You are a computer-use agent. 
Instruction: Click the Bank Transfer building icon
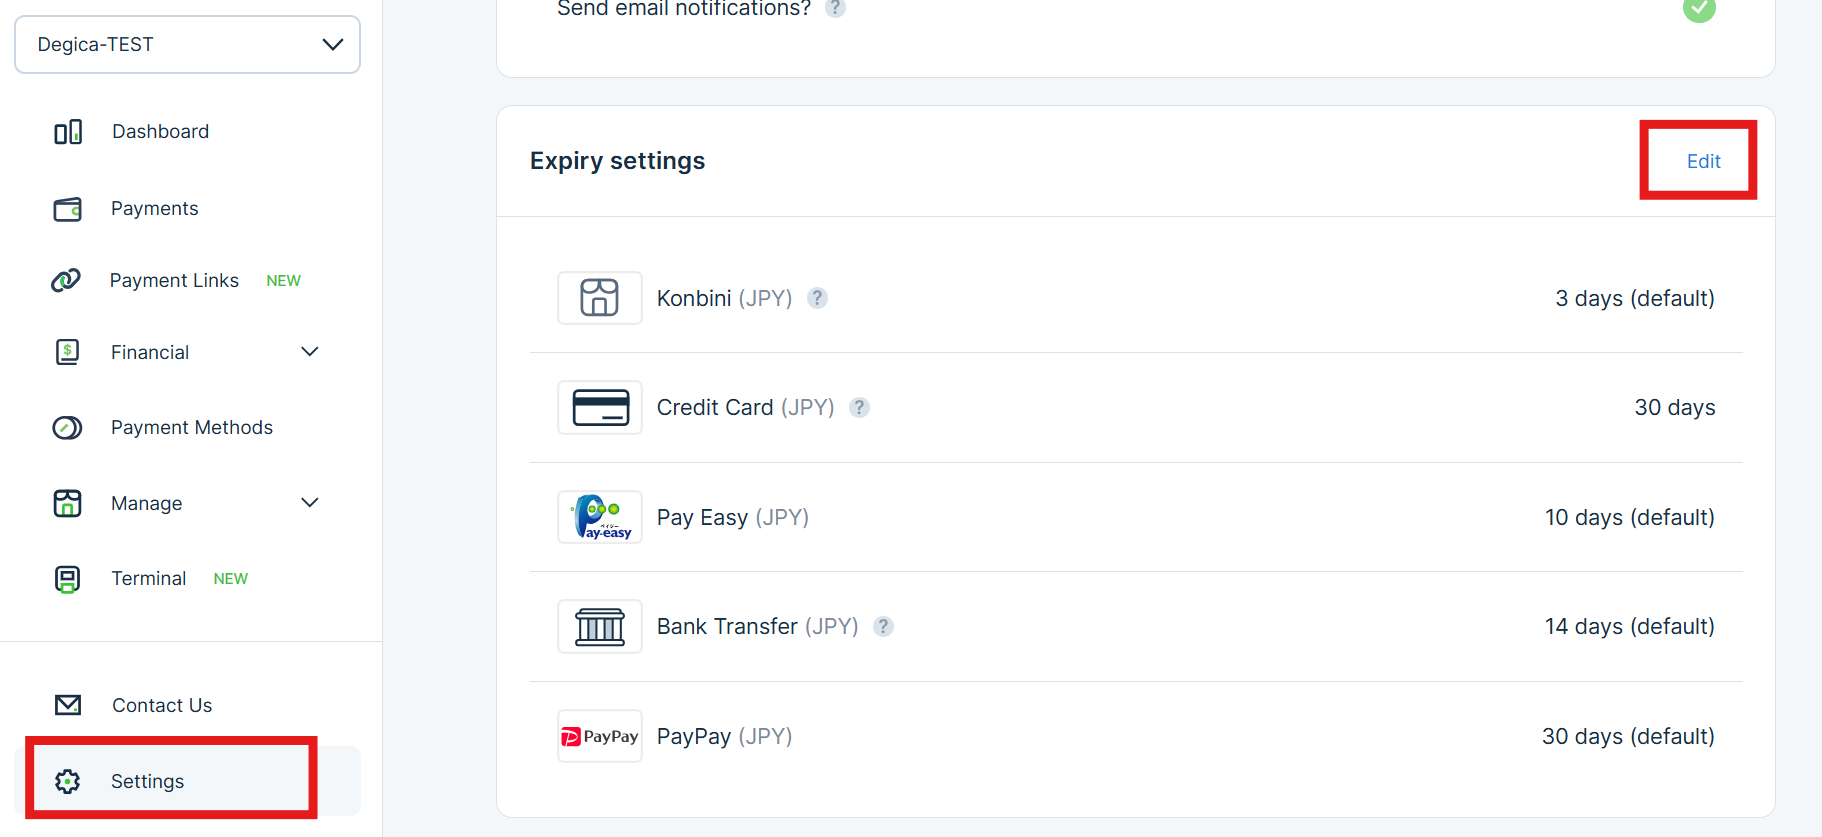click(599, 627)
